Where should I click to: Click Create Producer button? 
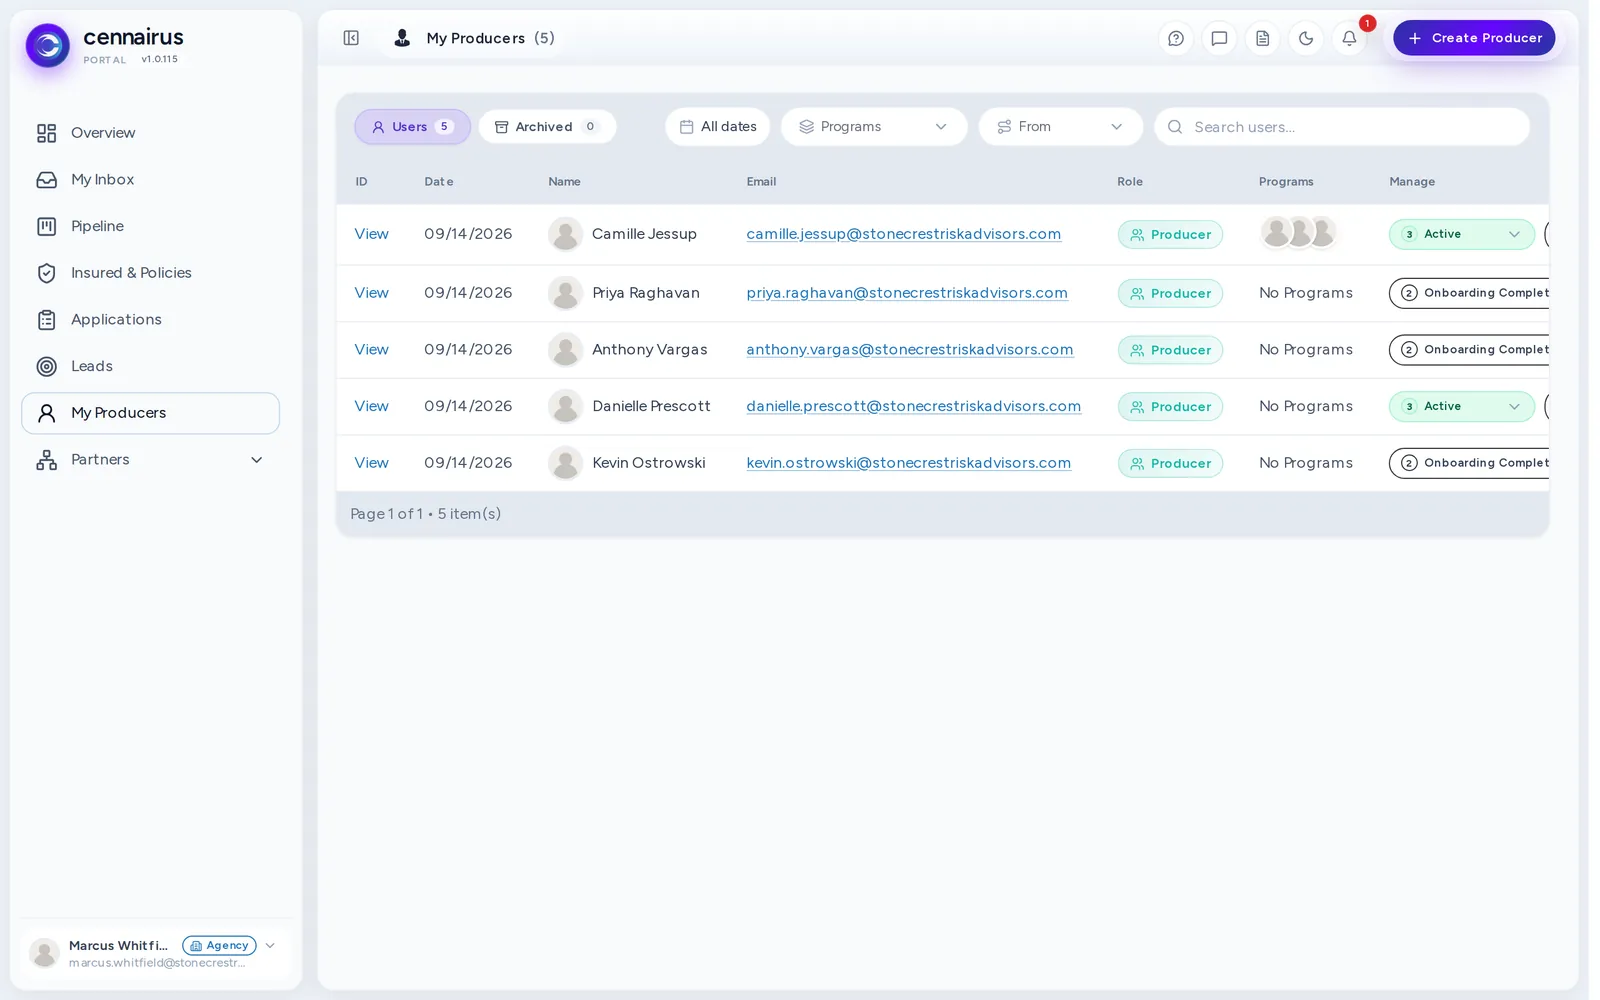coord(1474,38)
